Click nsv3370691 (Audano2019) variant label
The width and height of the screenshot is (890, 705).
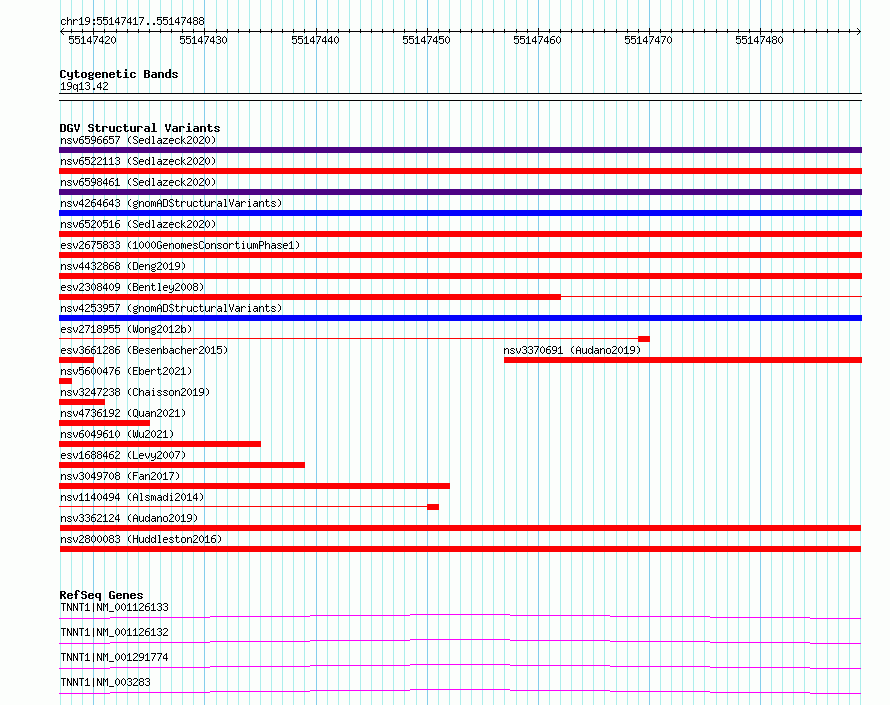pyautogui.click(x=572, y=350)
